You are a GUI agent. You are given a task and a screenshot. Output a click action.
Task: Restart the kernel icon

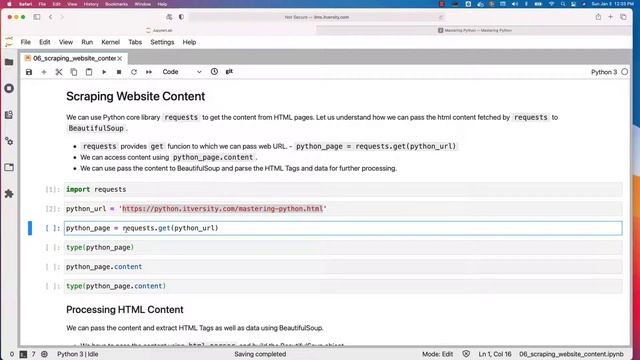134,72
